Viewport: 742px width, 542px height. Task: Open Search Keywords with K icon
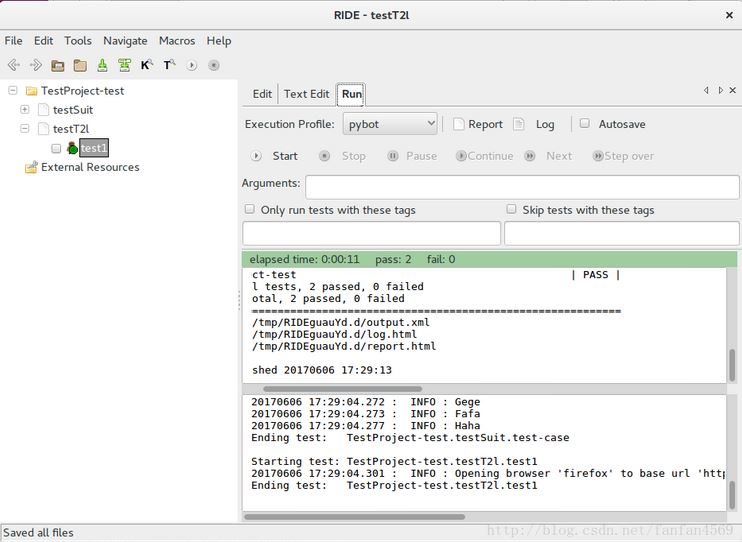(147, 65)
